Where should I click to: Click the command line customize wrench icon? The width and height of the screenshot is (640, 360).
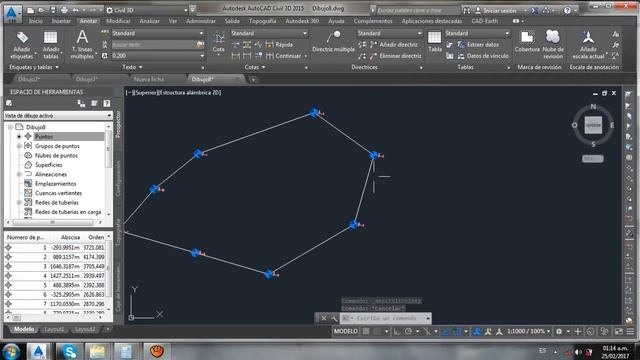334,318
